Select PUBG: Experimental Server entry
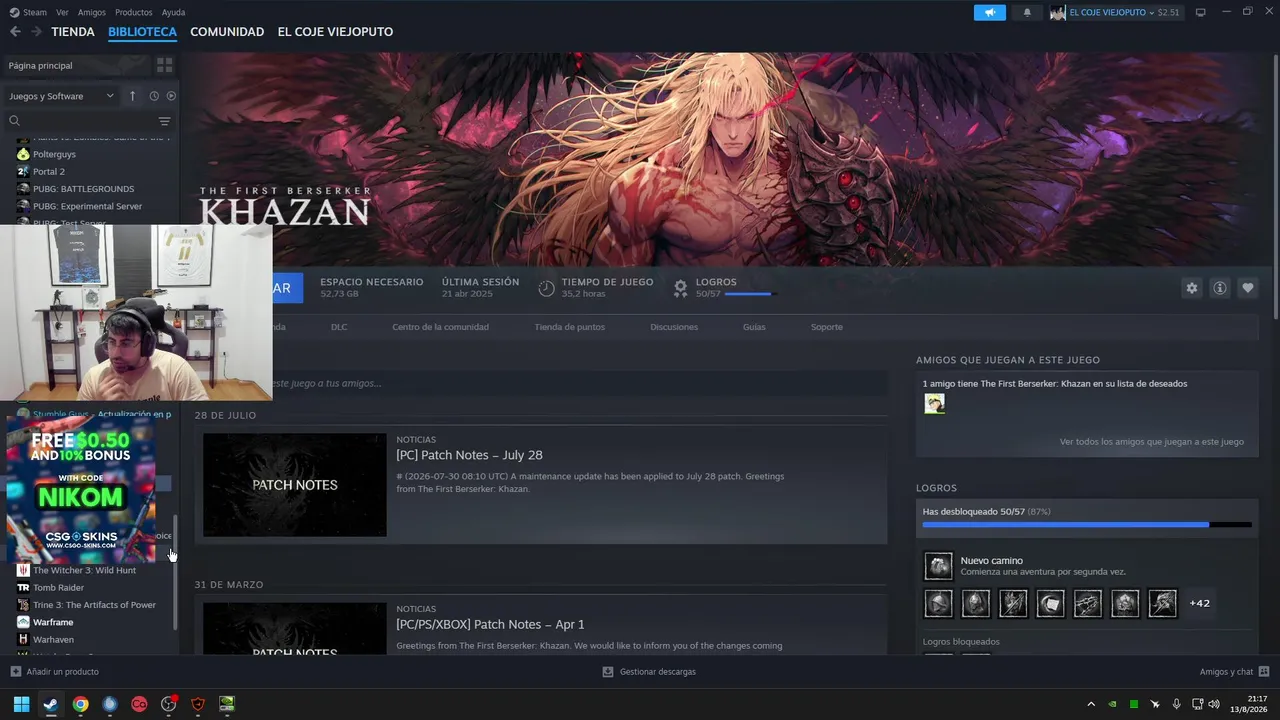This screenshot has width=1280, height=720. (x=88, y=206)
